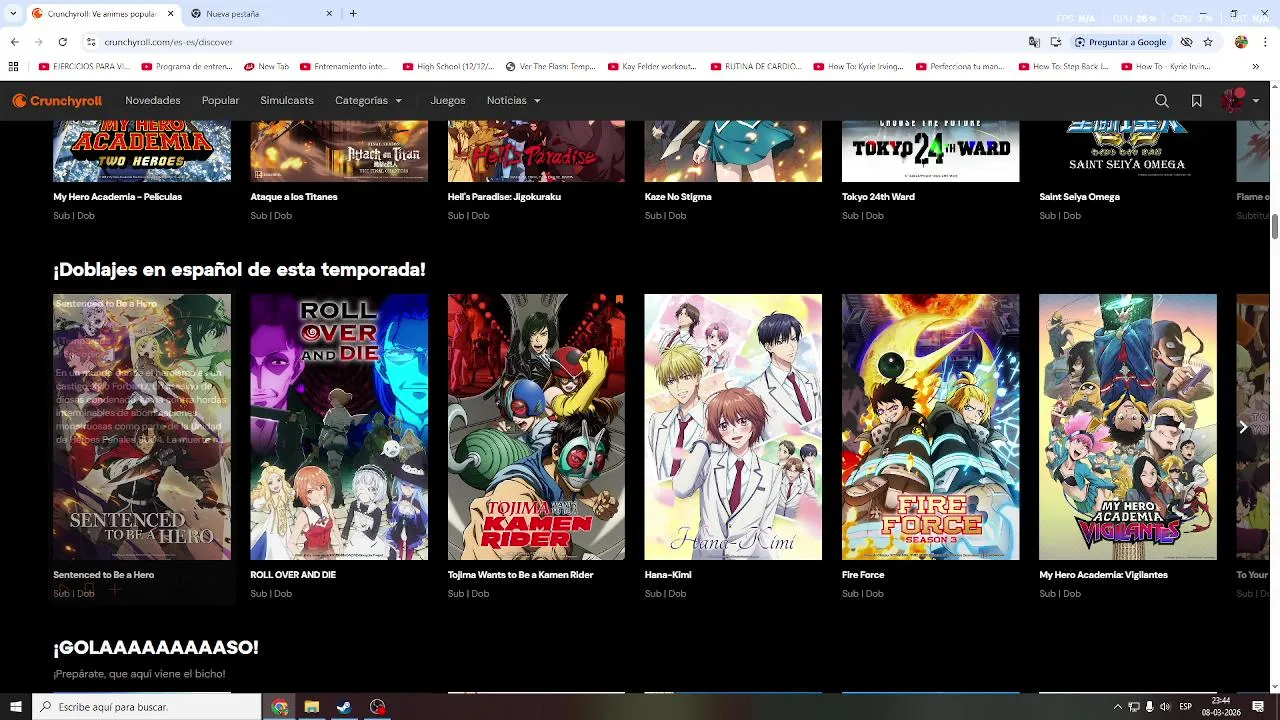Viewport: 1280px width, 720px height.
Task: Click the Preguntar a Google button
Action: click(x=1120, y=42)
